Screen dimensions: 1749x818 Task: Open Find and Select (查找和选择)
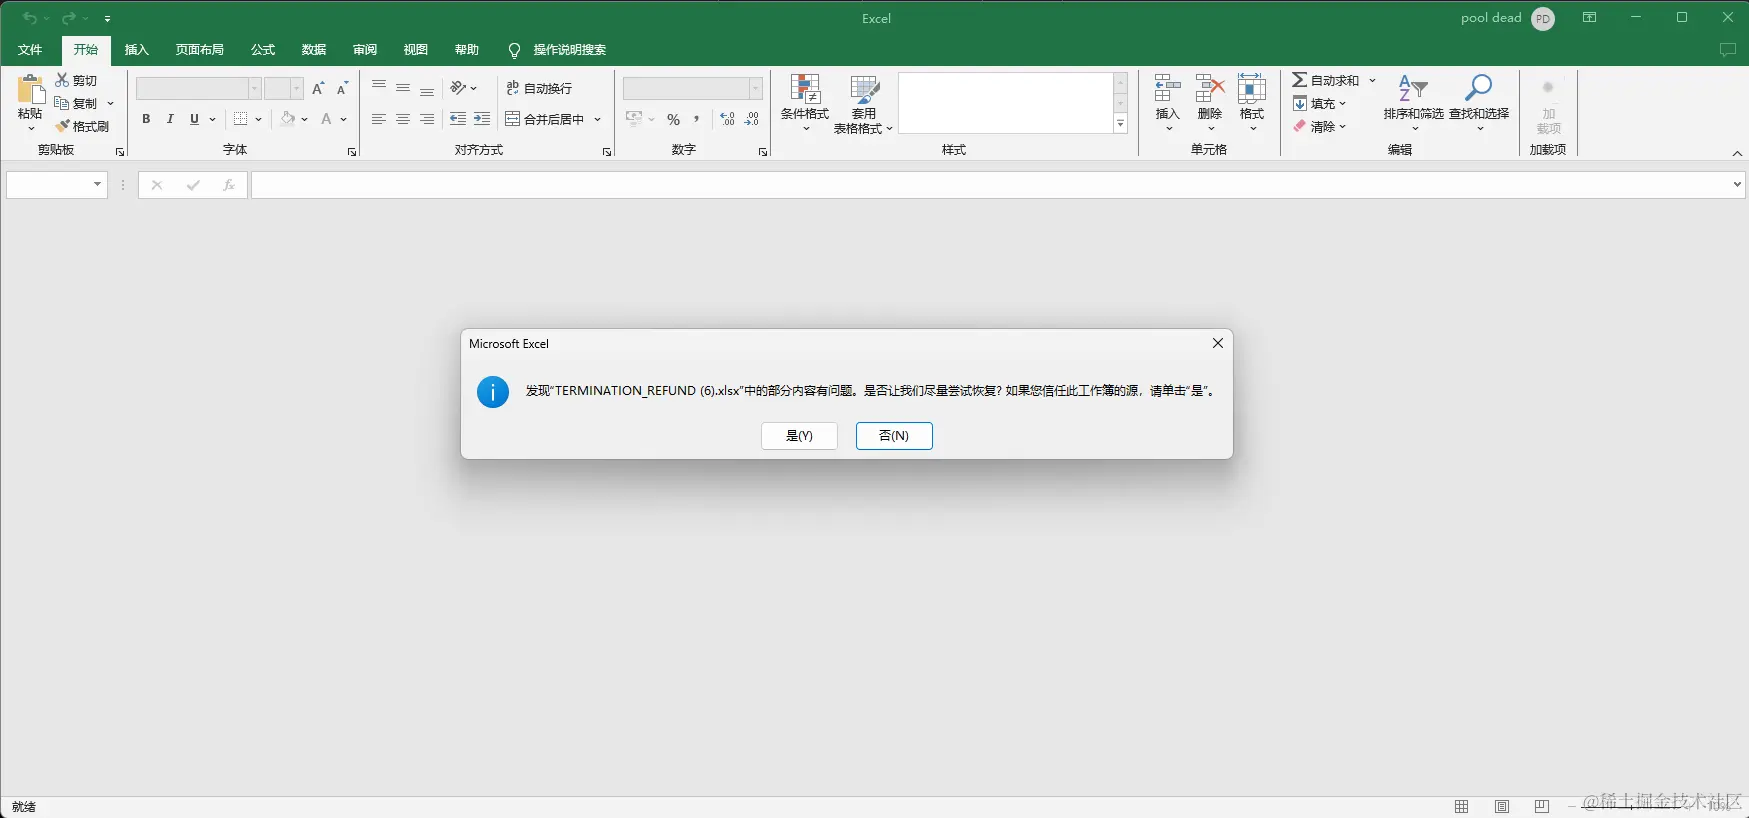point(1479,102)
